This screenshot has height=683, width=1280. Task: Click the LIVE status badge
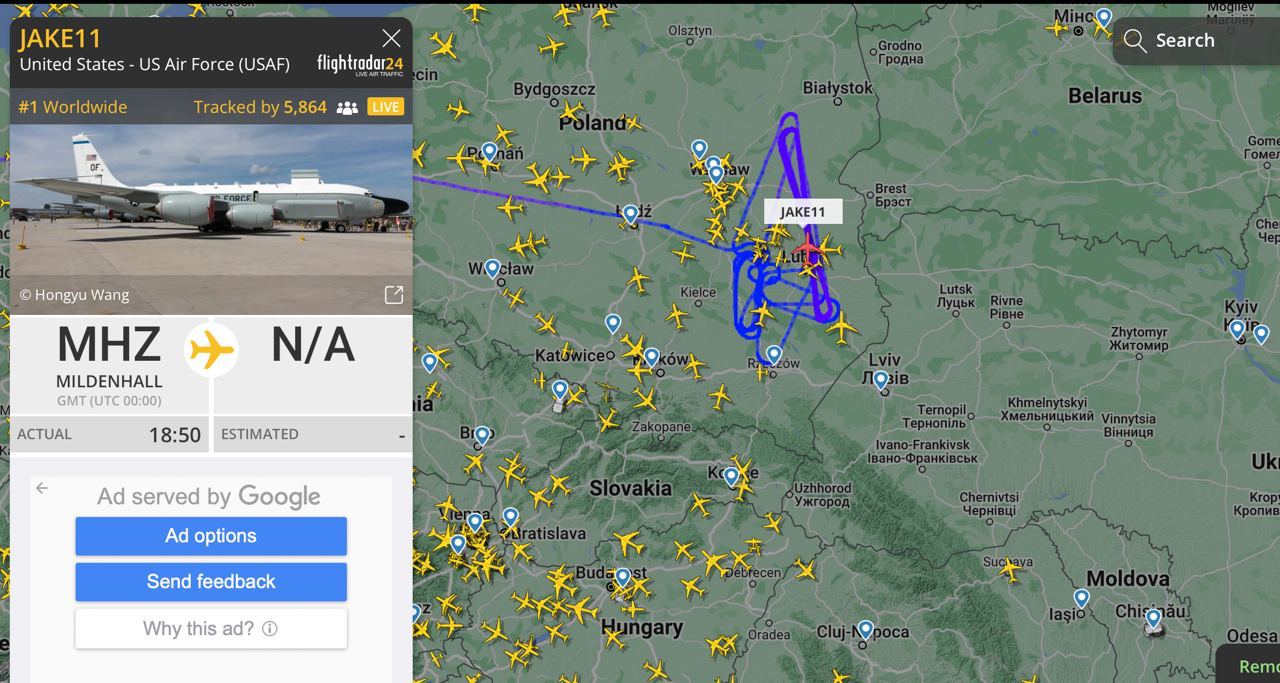point(385,107)
